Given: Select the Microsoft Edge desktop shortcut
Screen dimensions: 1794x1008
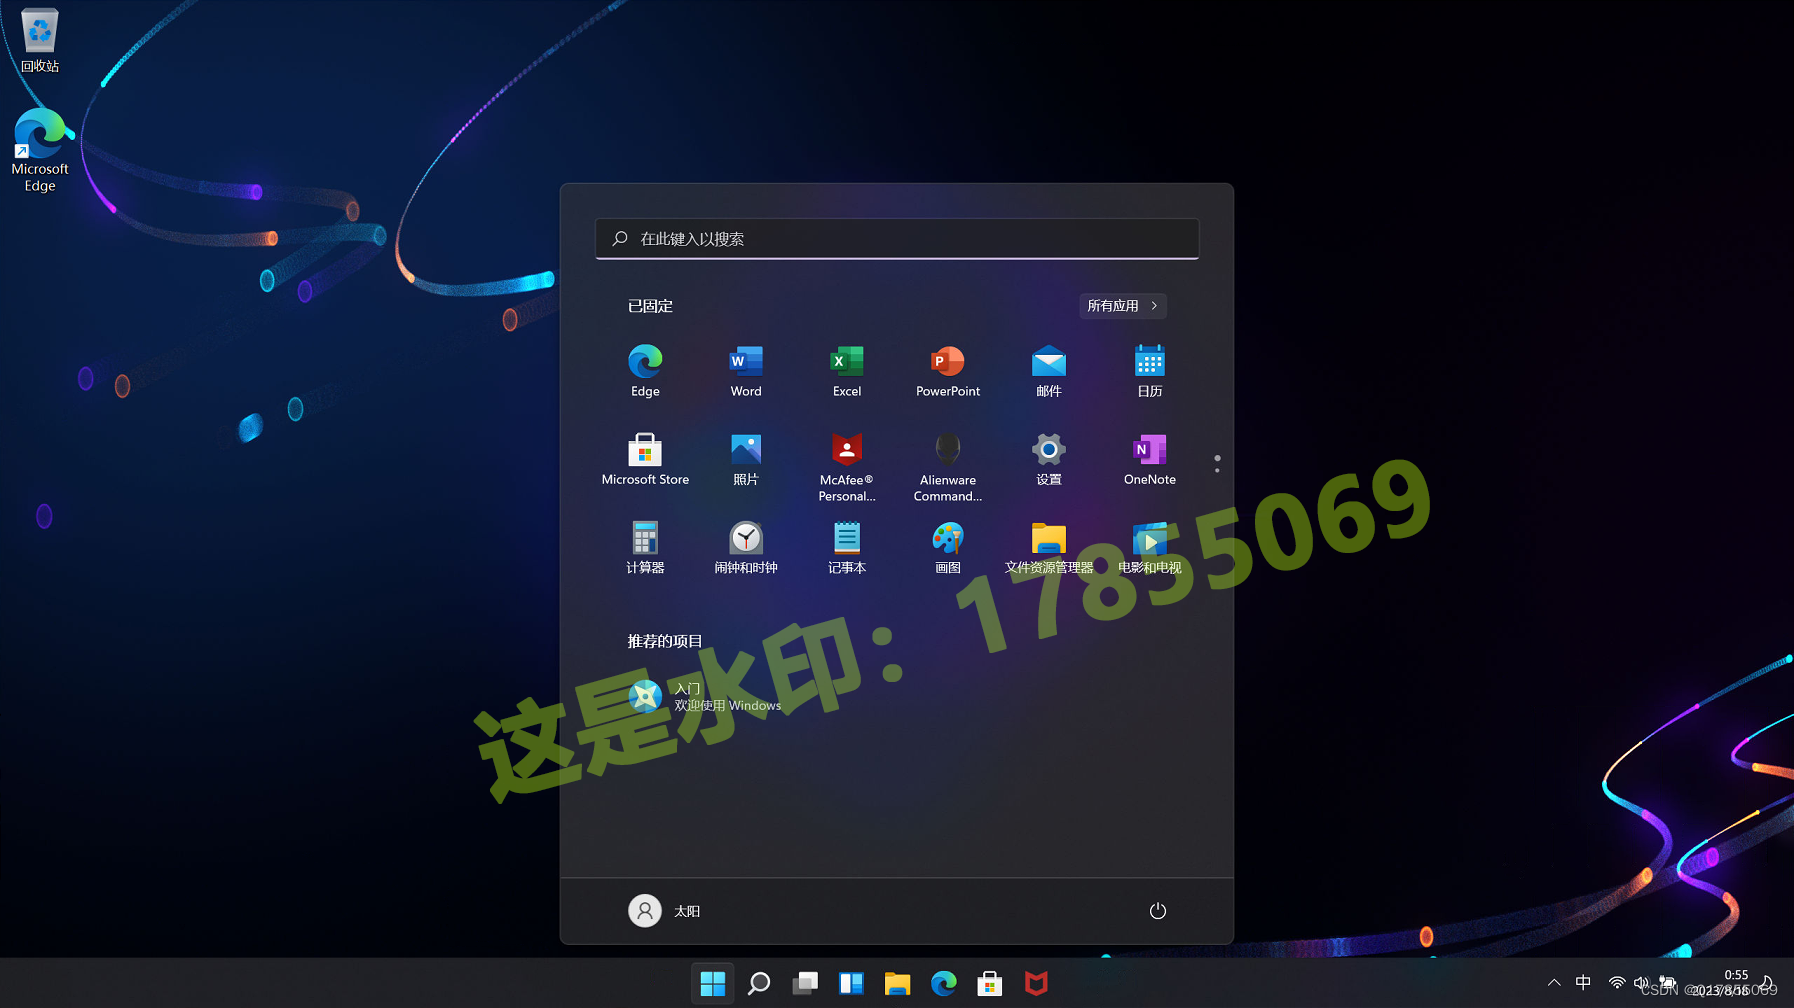Looking at the screenshot, I should [40, 150].
